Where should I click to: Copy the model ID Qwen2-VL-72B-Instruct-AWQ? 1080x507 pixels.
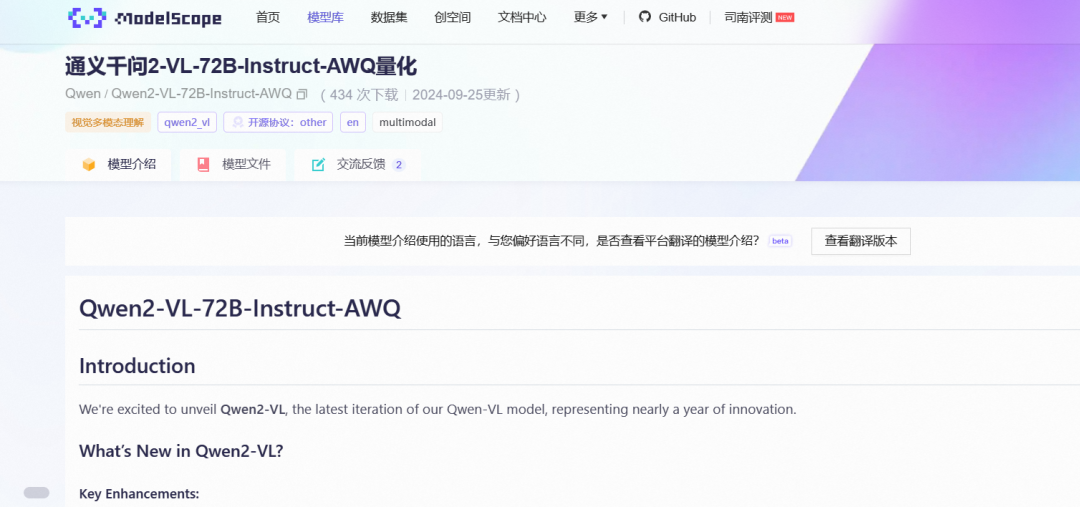click(302, 94)
